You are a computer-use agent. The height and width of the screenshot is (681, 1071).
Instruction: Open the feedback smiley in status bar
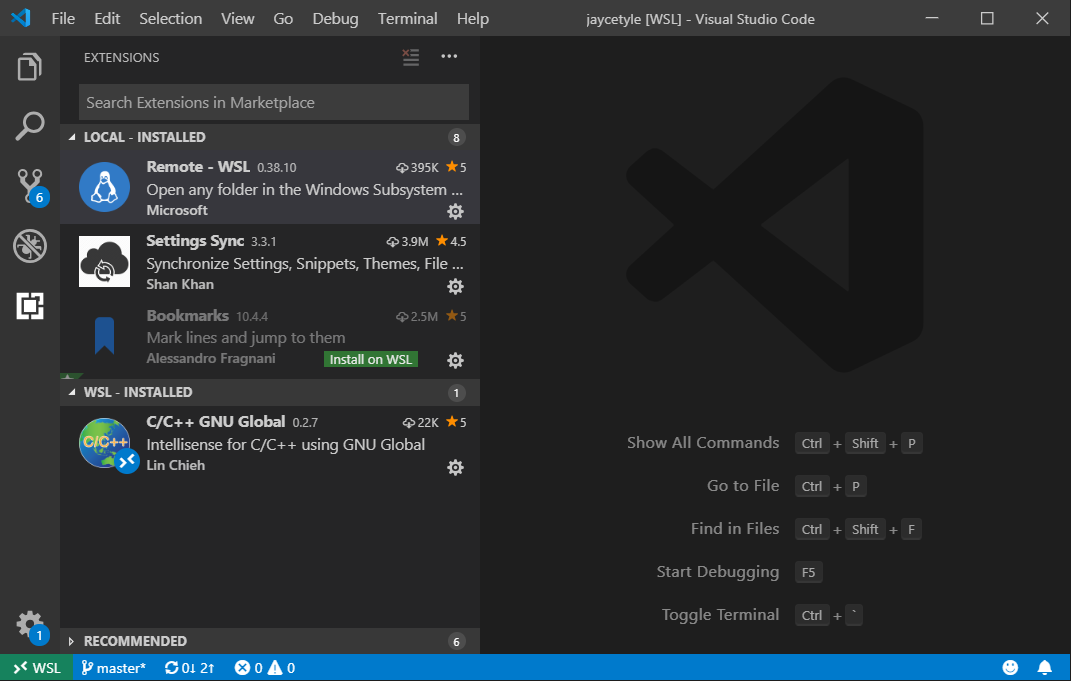[x=1010, y=667]
